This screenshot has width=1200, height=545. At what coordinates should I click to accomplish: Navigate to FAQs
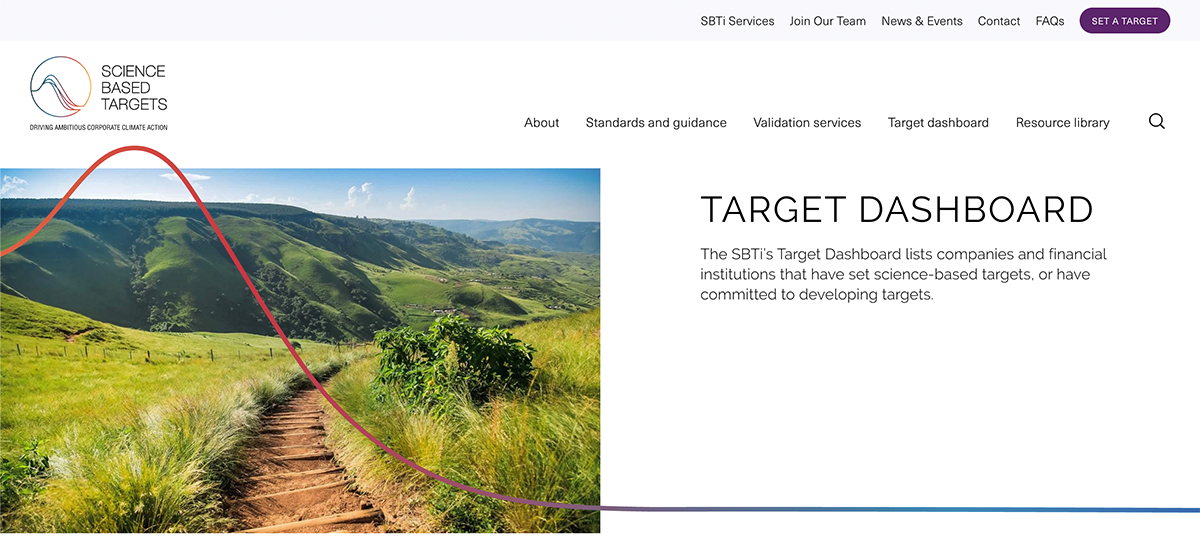pyautogui.click(x=1049, y=21)
